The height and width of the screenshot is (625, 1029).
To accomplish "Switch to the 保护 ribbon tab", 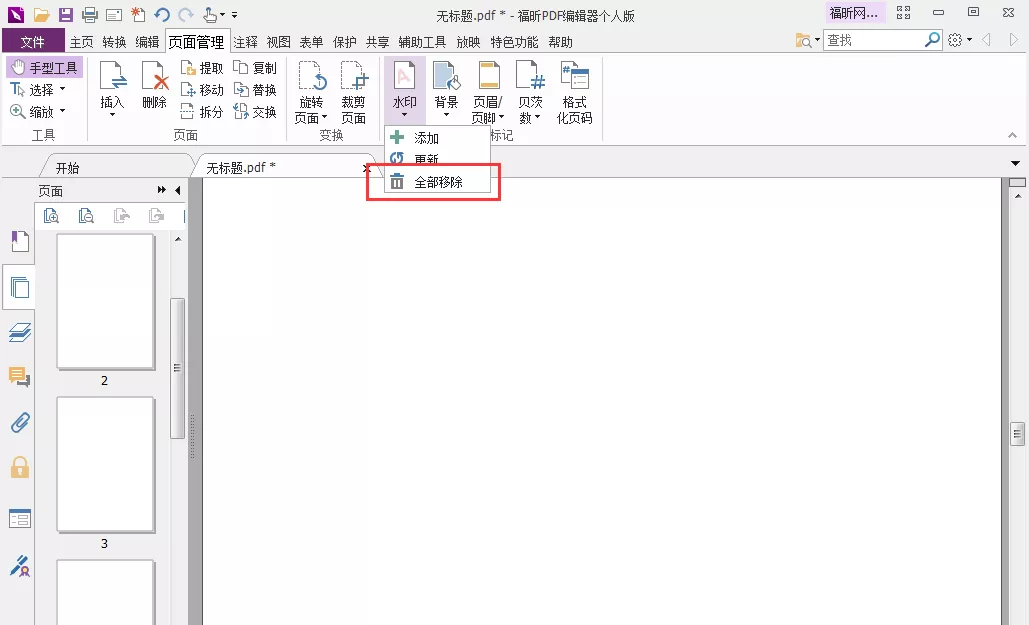I will coord(345,42).
